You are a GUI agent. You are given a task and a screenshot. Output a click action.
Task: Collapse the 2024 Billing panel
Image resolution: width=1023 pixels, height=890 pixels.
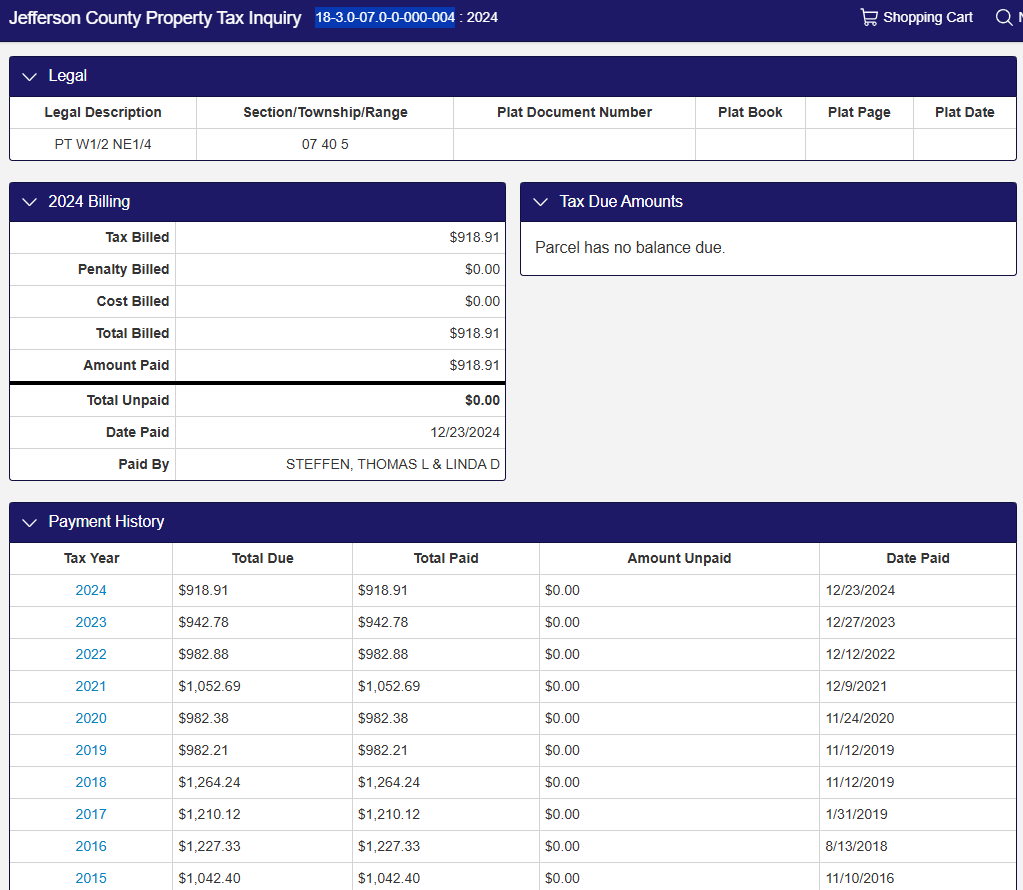(x=29, y=202)
